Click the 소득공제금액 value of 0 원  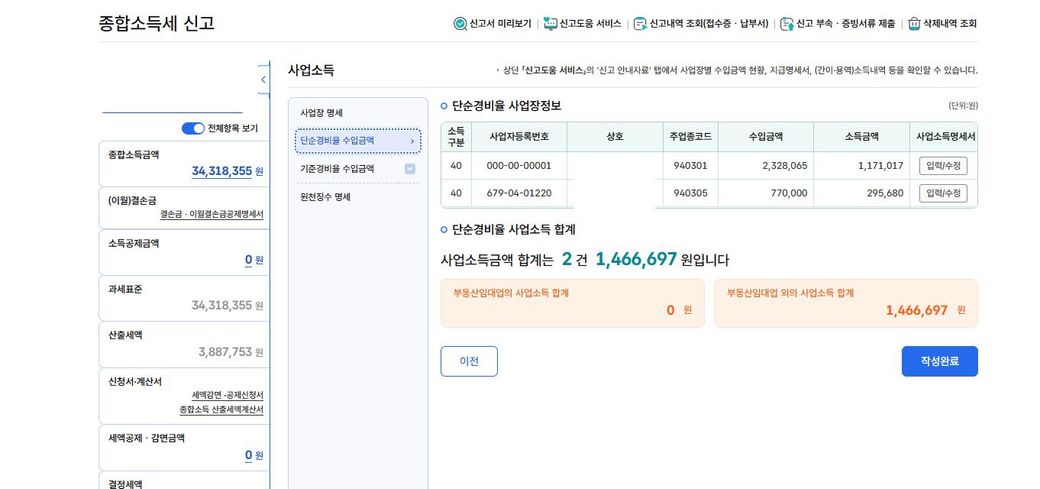point(249,260)
